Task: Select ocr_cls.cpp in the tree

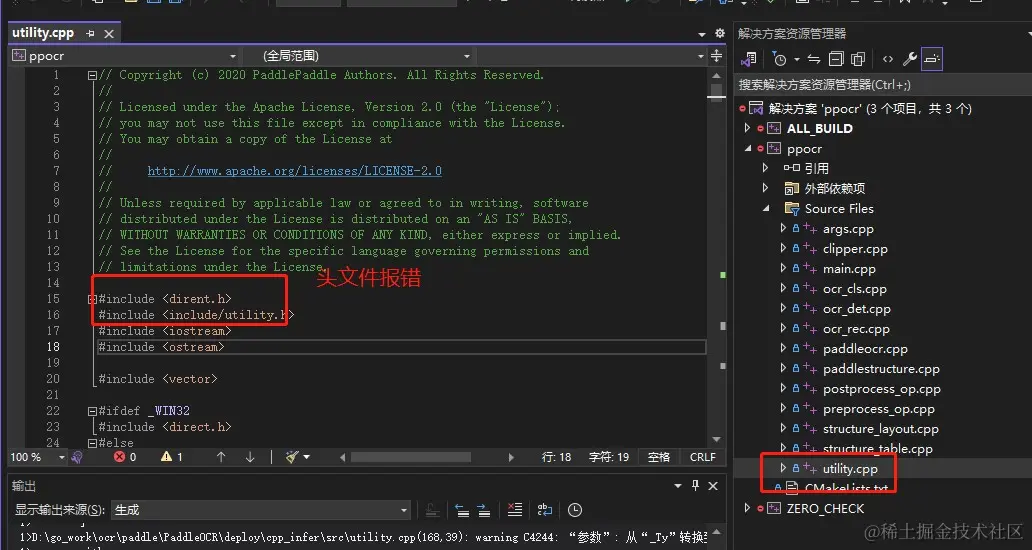Action: coord(854,289)
